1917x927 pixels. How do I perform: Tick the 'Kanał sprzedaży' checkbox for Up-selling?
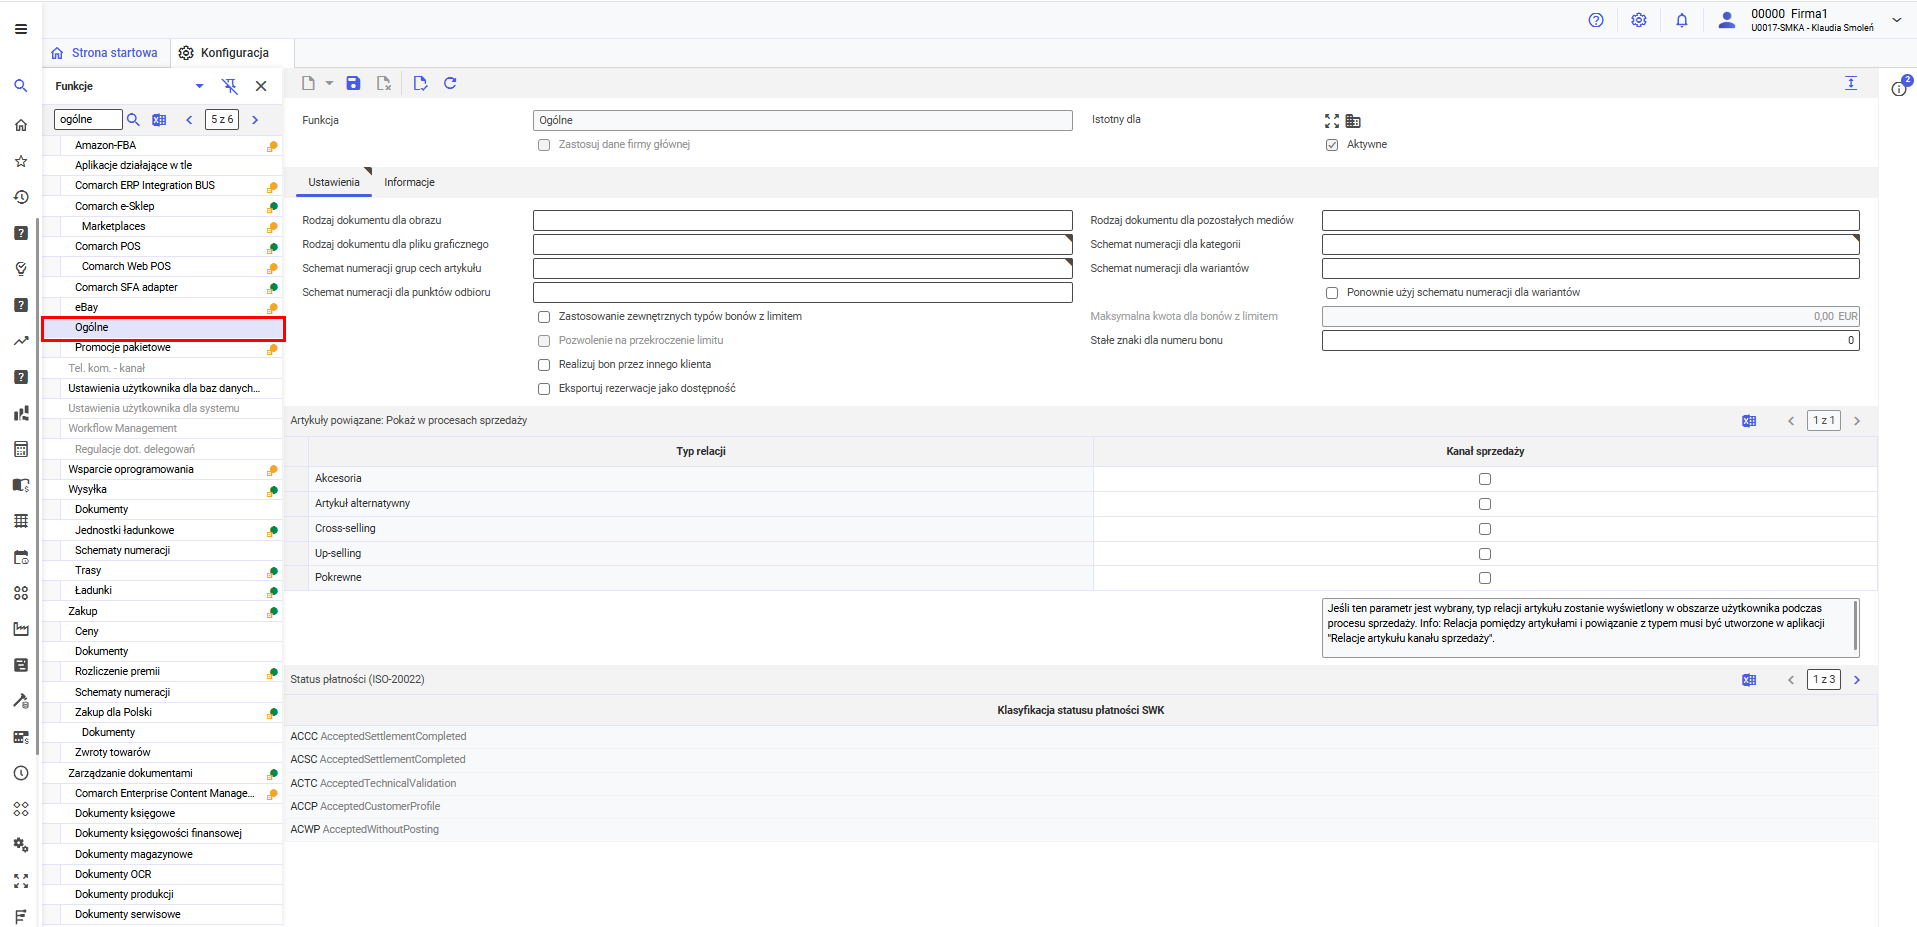tap(1485, 554)
